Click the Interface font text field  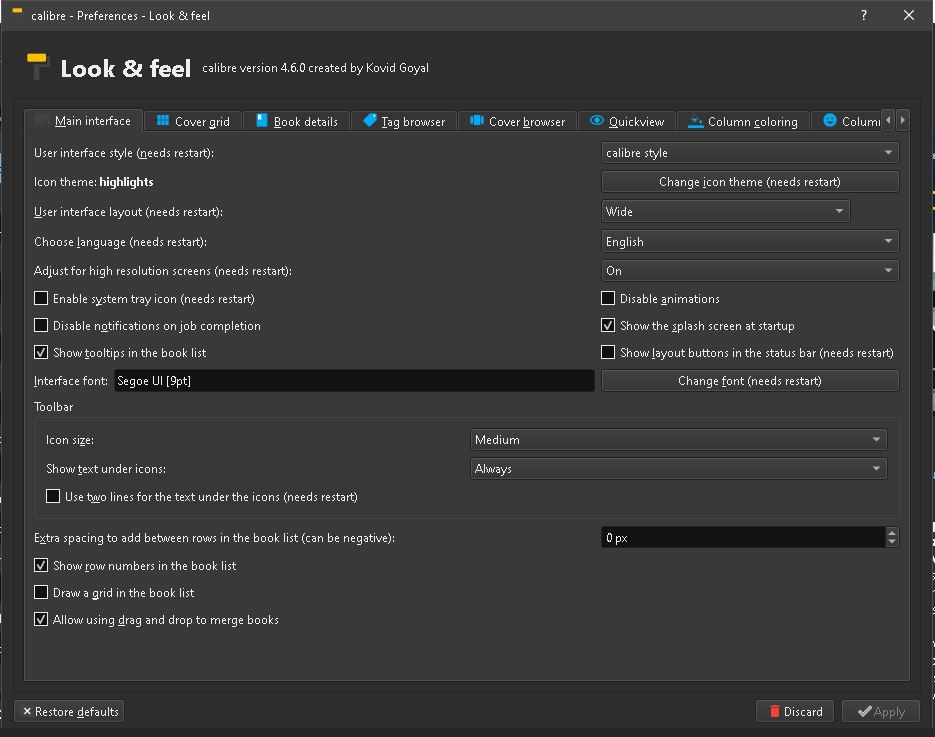[x=354, y=380]
